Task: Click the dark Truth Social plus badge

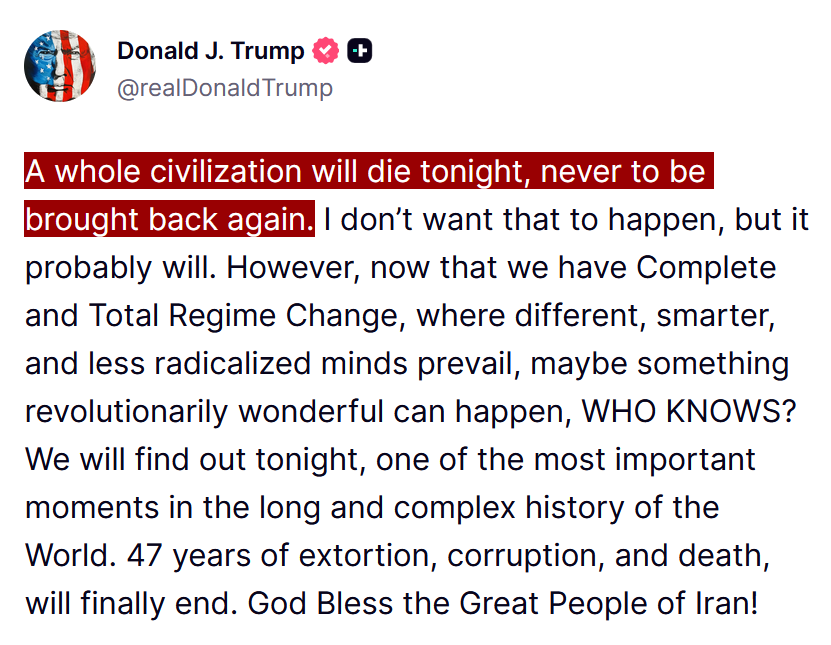Action: tap(358, 50)
